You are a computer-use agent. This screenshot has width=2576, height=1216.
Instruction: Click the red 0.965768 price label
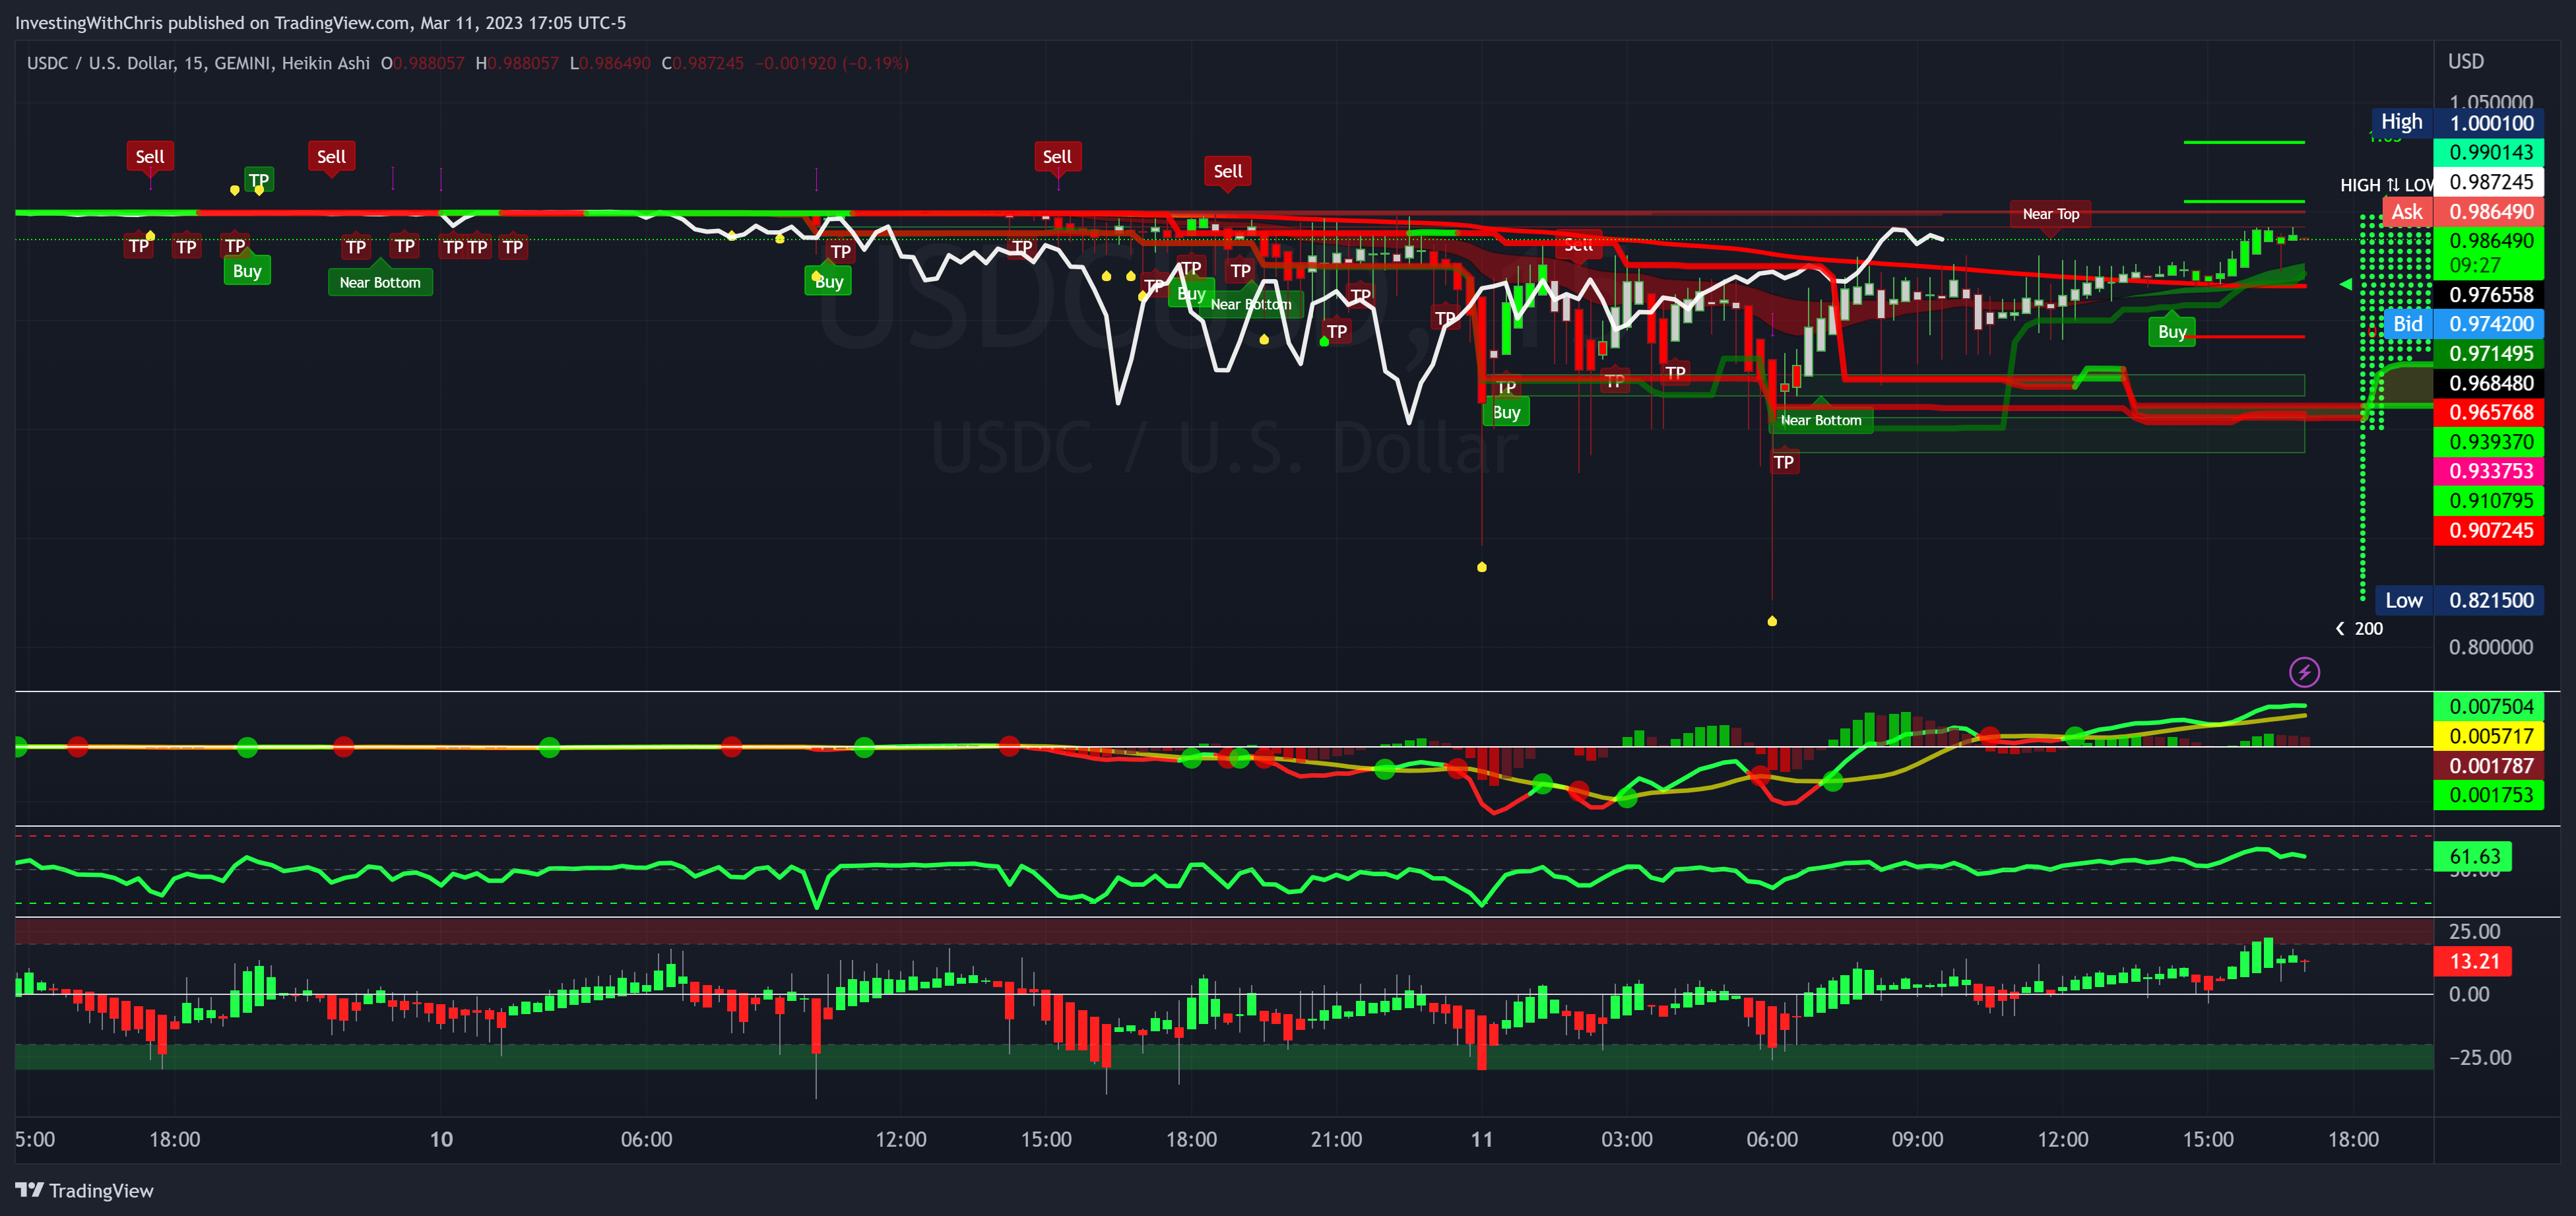[2489, 412]
